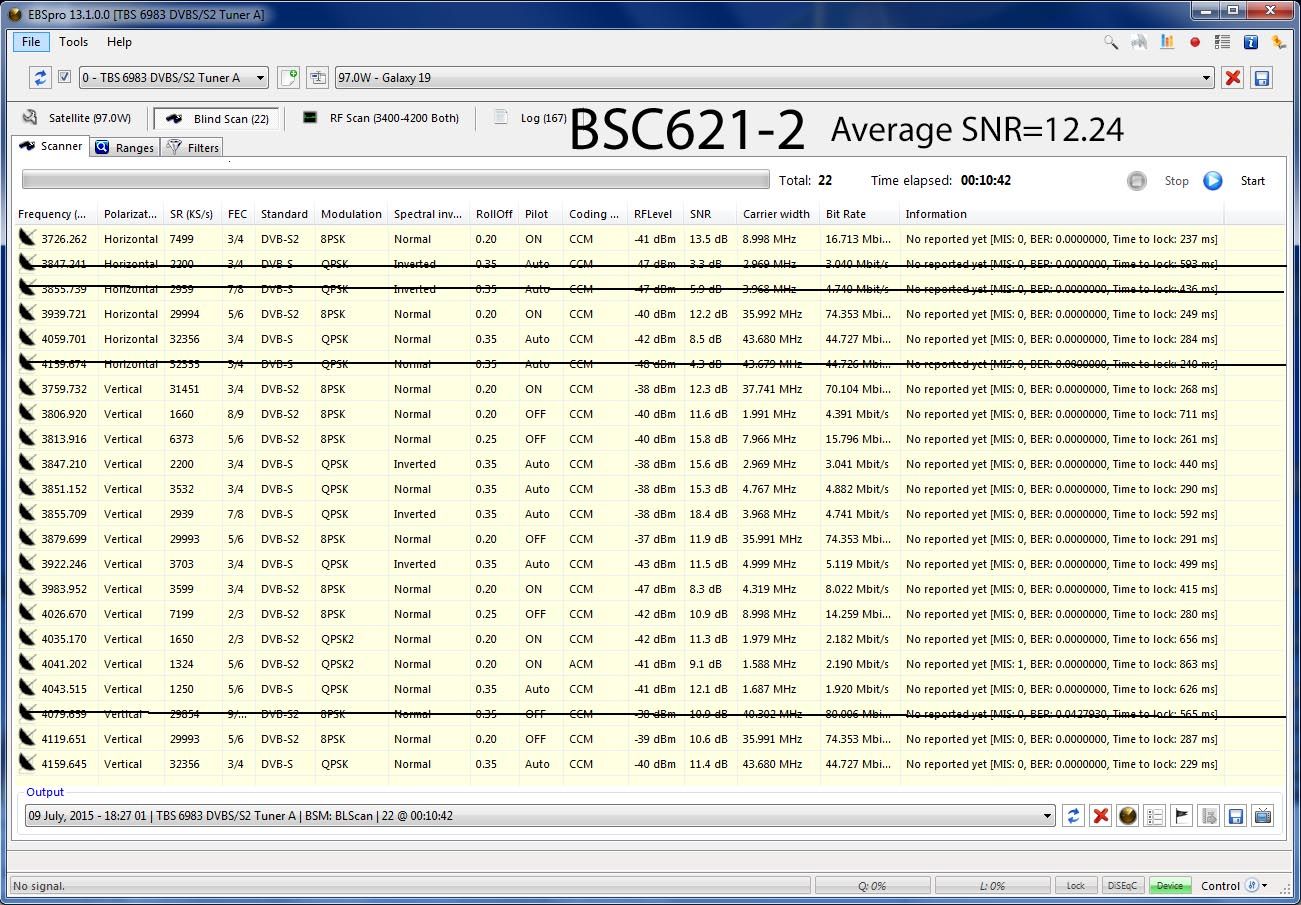
Task: Sort by Frequency column header
Action: (55, 214)
